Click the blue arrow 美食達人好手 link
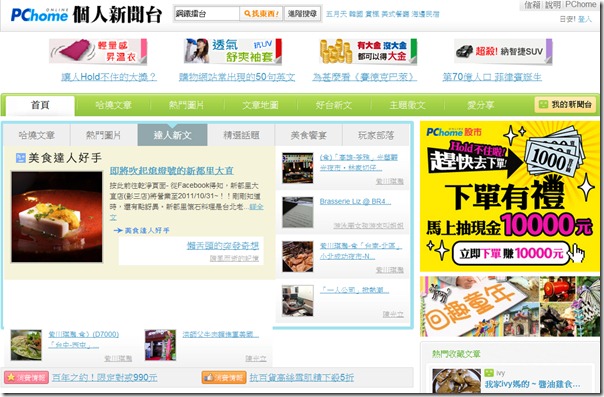Image resolution: width=604 pixels, height=397 pixels. 141,230
